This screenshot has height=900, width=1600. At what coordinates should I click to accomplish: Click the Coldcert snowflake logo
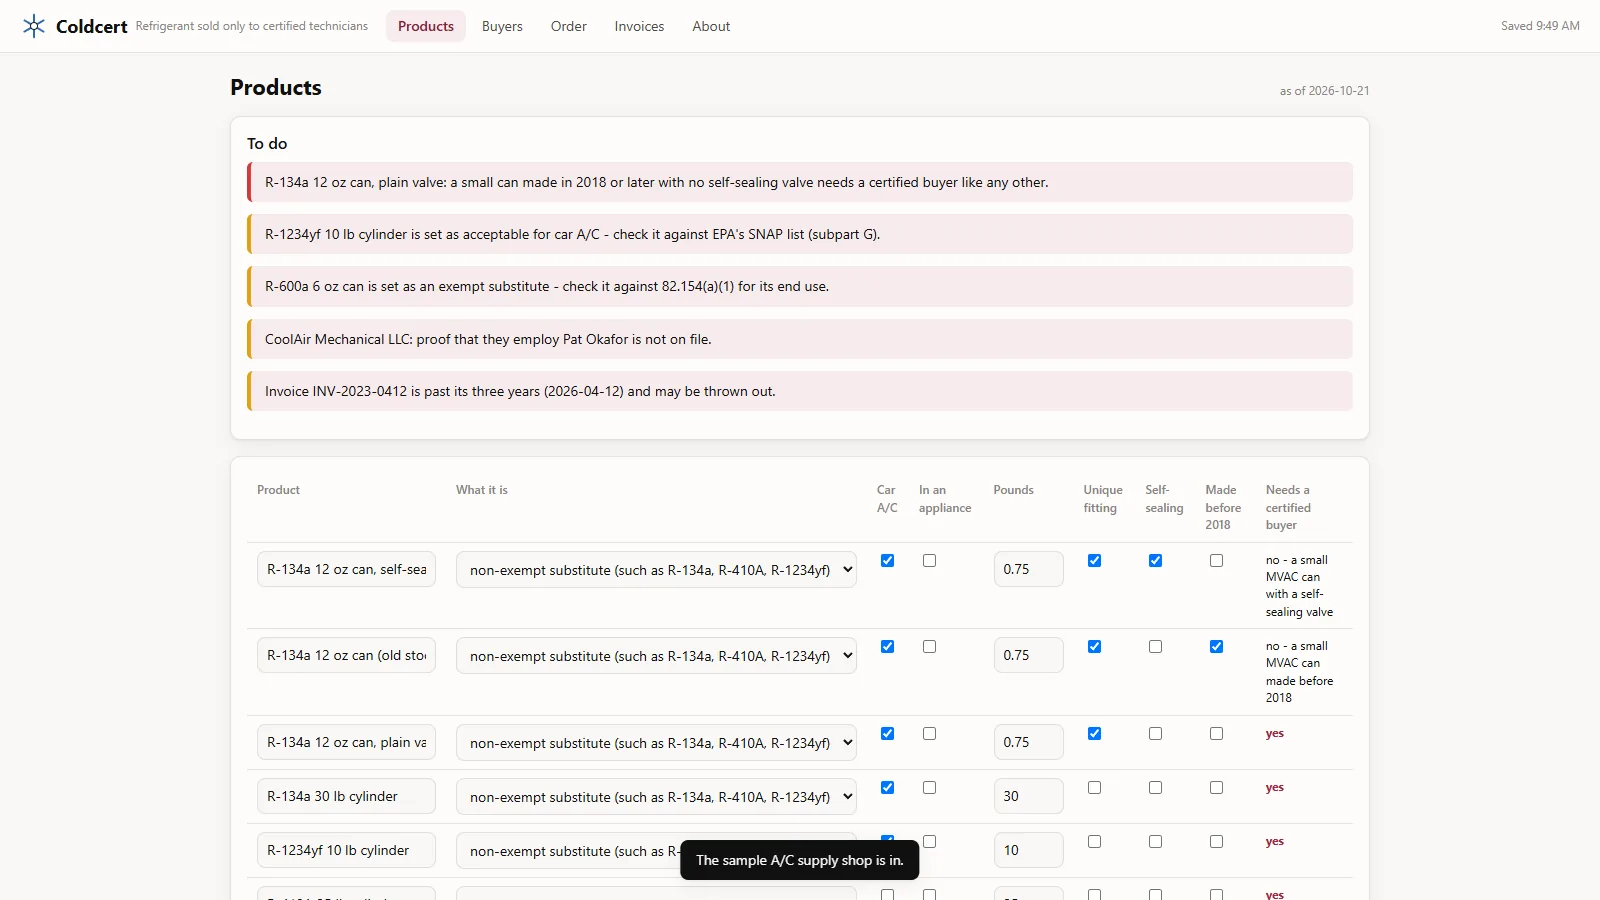click(34, 26)
